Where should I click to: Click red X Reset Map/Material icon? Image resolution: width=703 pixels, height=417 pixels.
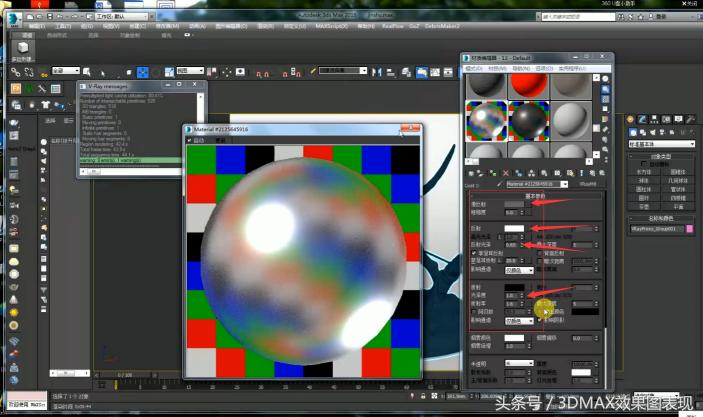506,173
